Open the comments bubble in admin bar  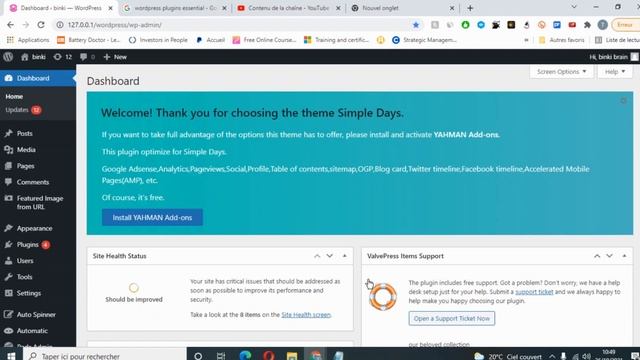tap(87, 57)
